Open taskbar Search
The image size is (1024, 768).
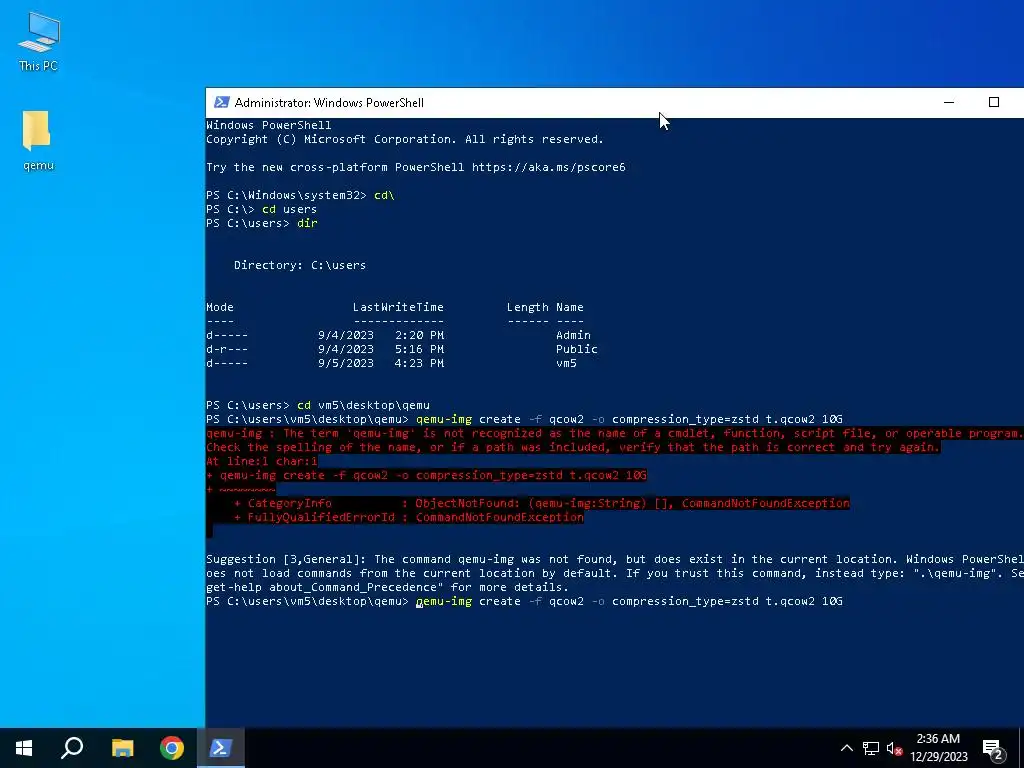click(72, 748)
